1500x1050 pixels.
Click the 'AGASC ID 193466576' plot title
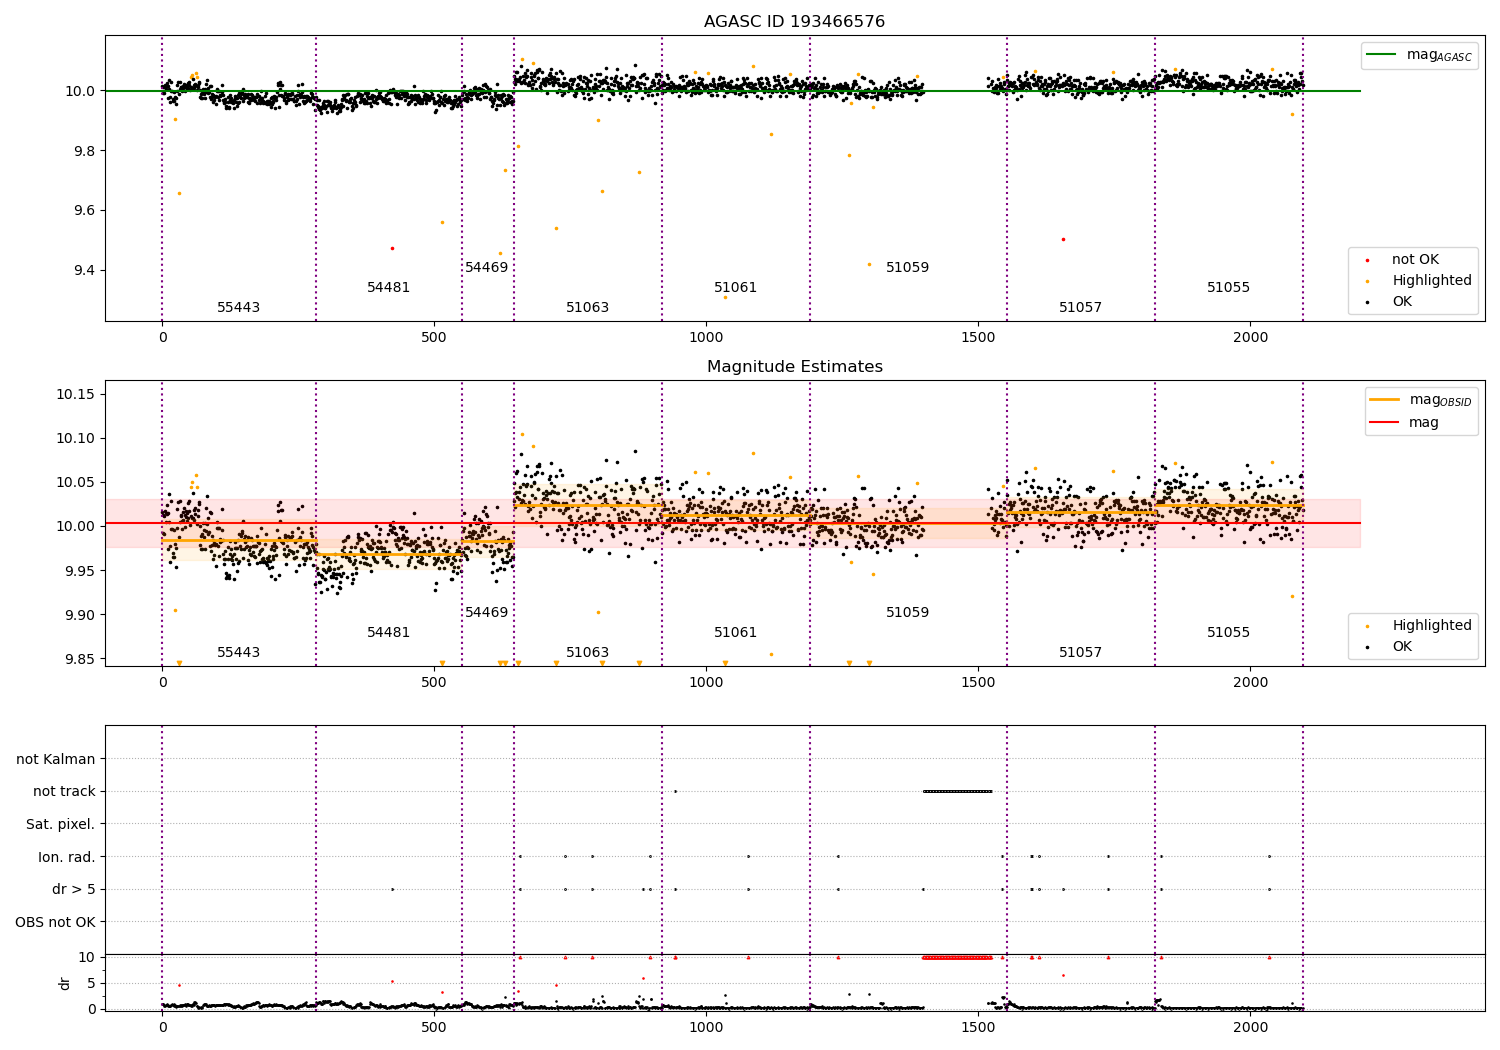tap(794, 22)
